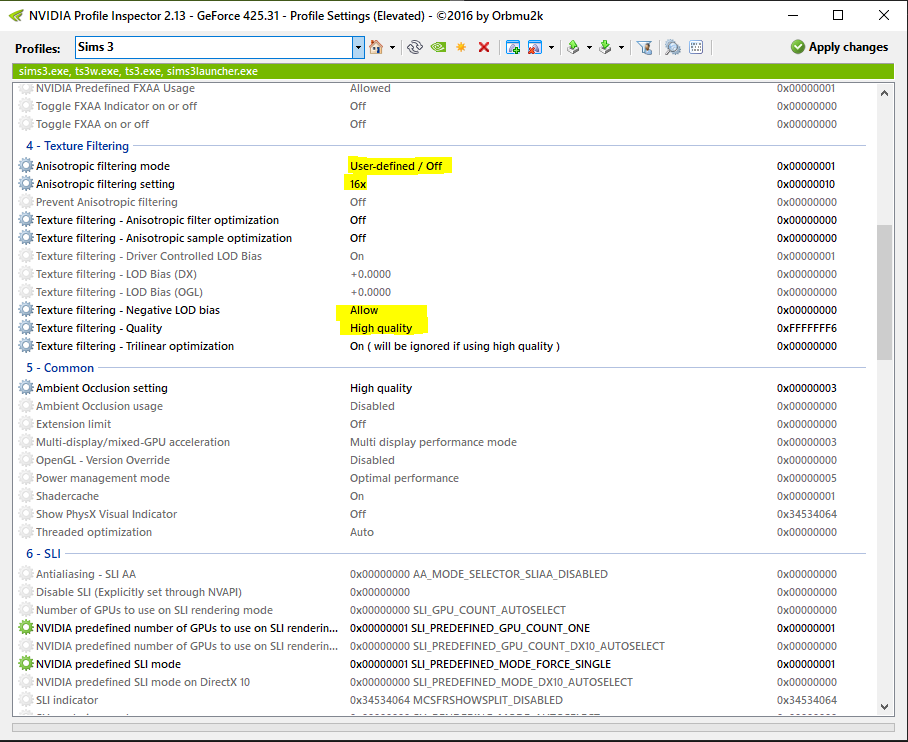Viewport: 908px width, 742px height.
Task: Click the magnifier gear scan profiles icon
Action: point(672,47)
